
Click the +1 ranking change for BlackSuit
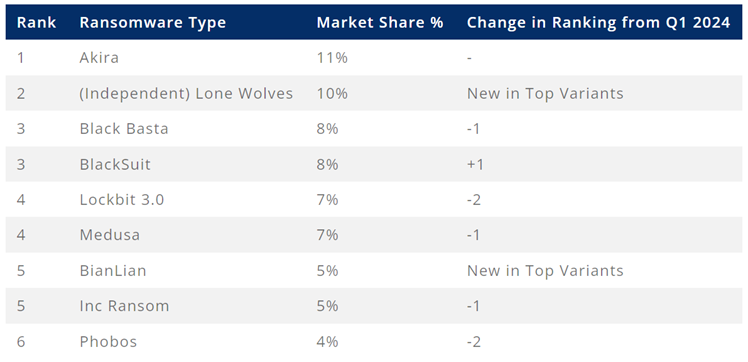475,165
